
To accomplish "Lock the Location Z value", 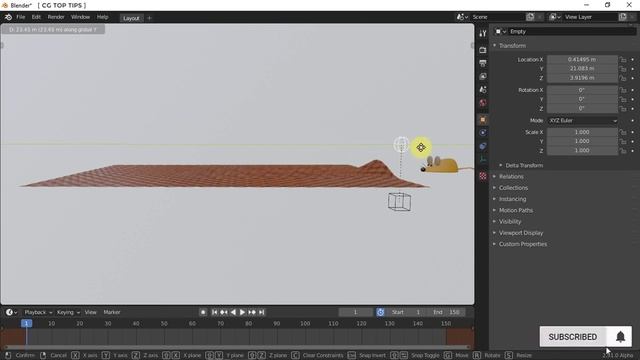I will (623, 78).
